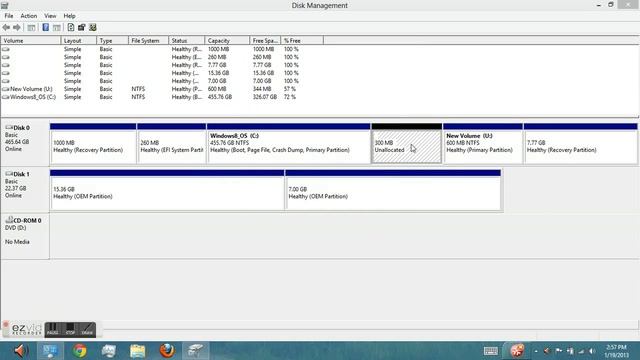Click the clock showing 2:57 PM
Image resolution: width=640 pixels, height=360 pixels.
tap(617, 351)
